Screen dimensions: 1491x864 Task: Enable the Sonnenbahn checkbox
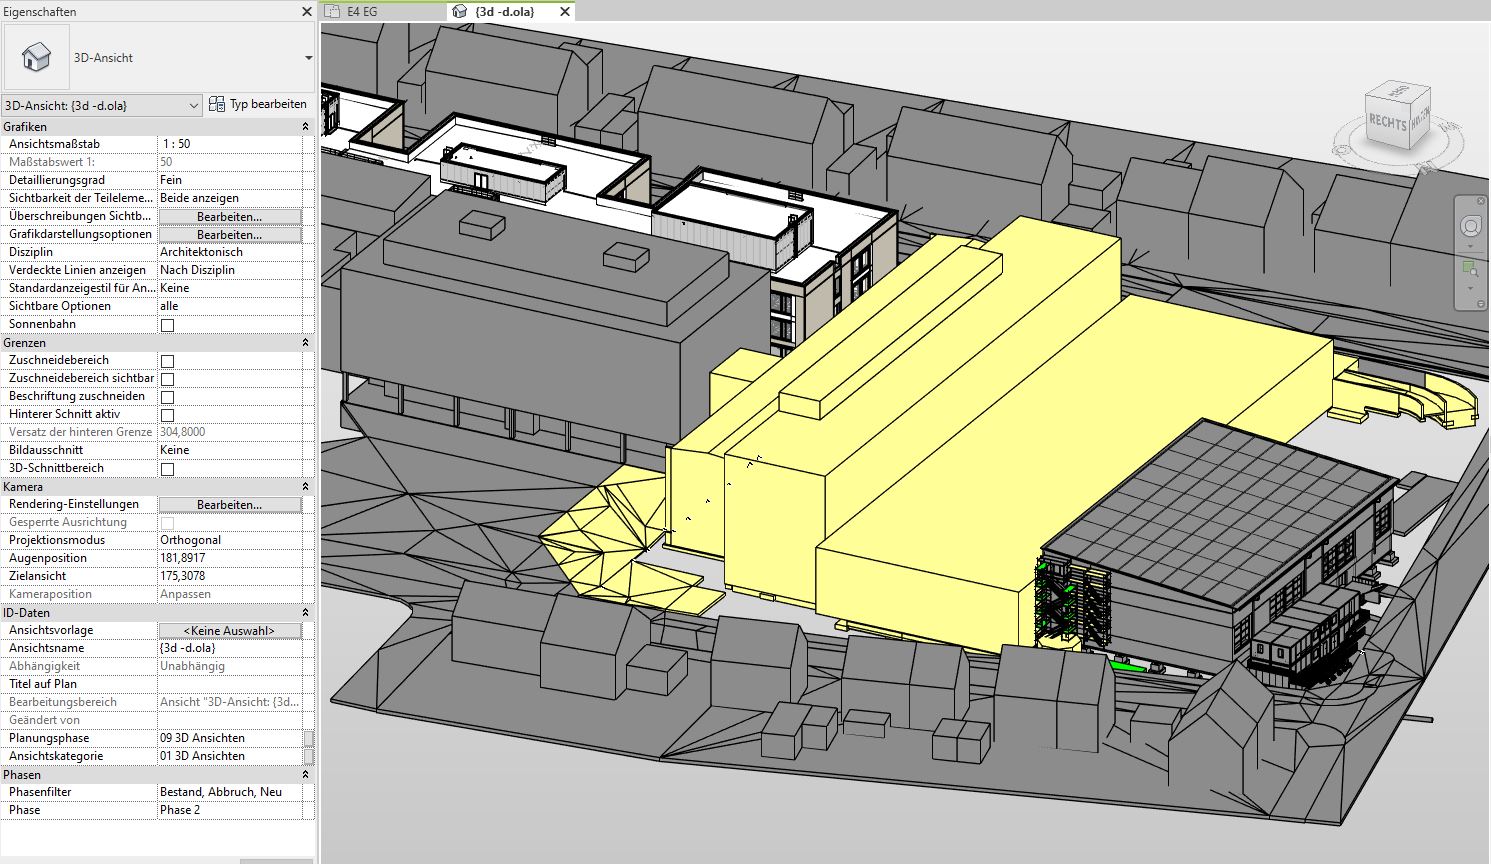[x=165, y=323]
